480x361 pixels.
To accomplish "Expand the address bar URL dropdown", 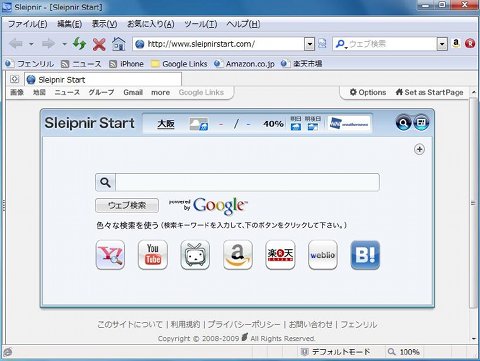I will [x=310, y=44].
